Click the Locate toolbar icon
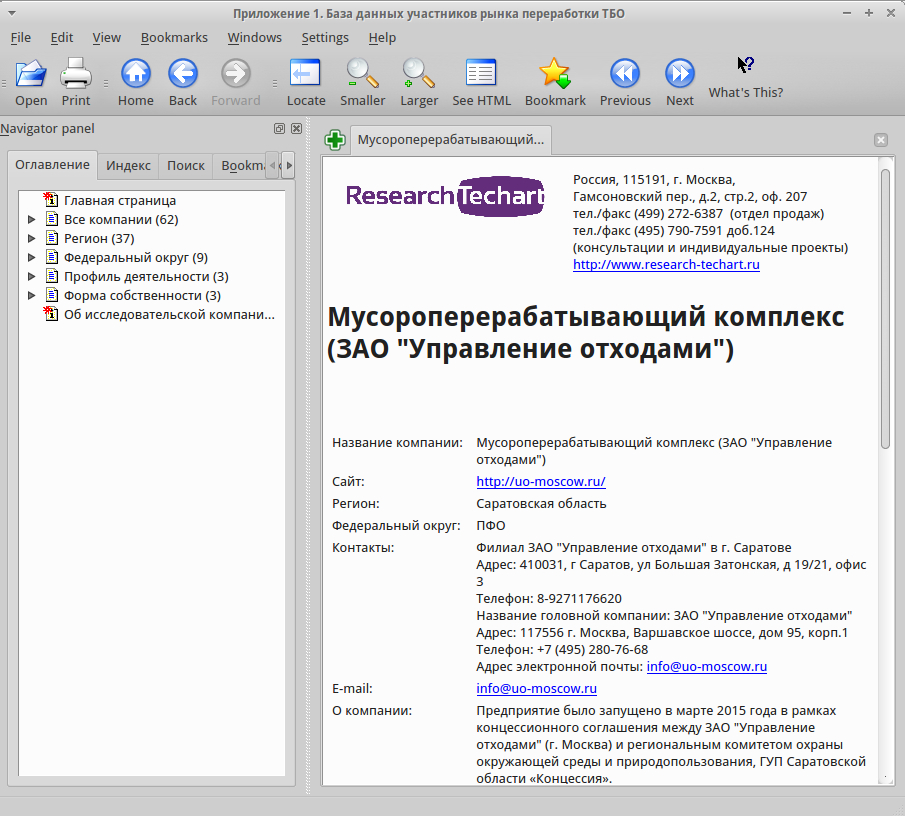 click(305, 74)
